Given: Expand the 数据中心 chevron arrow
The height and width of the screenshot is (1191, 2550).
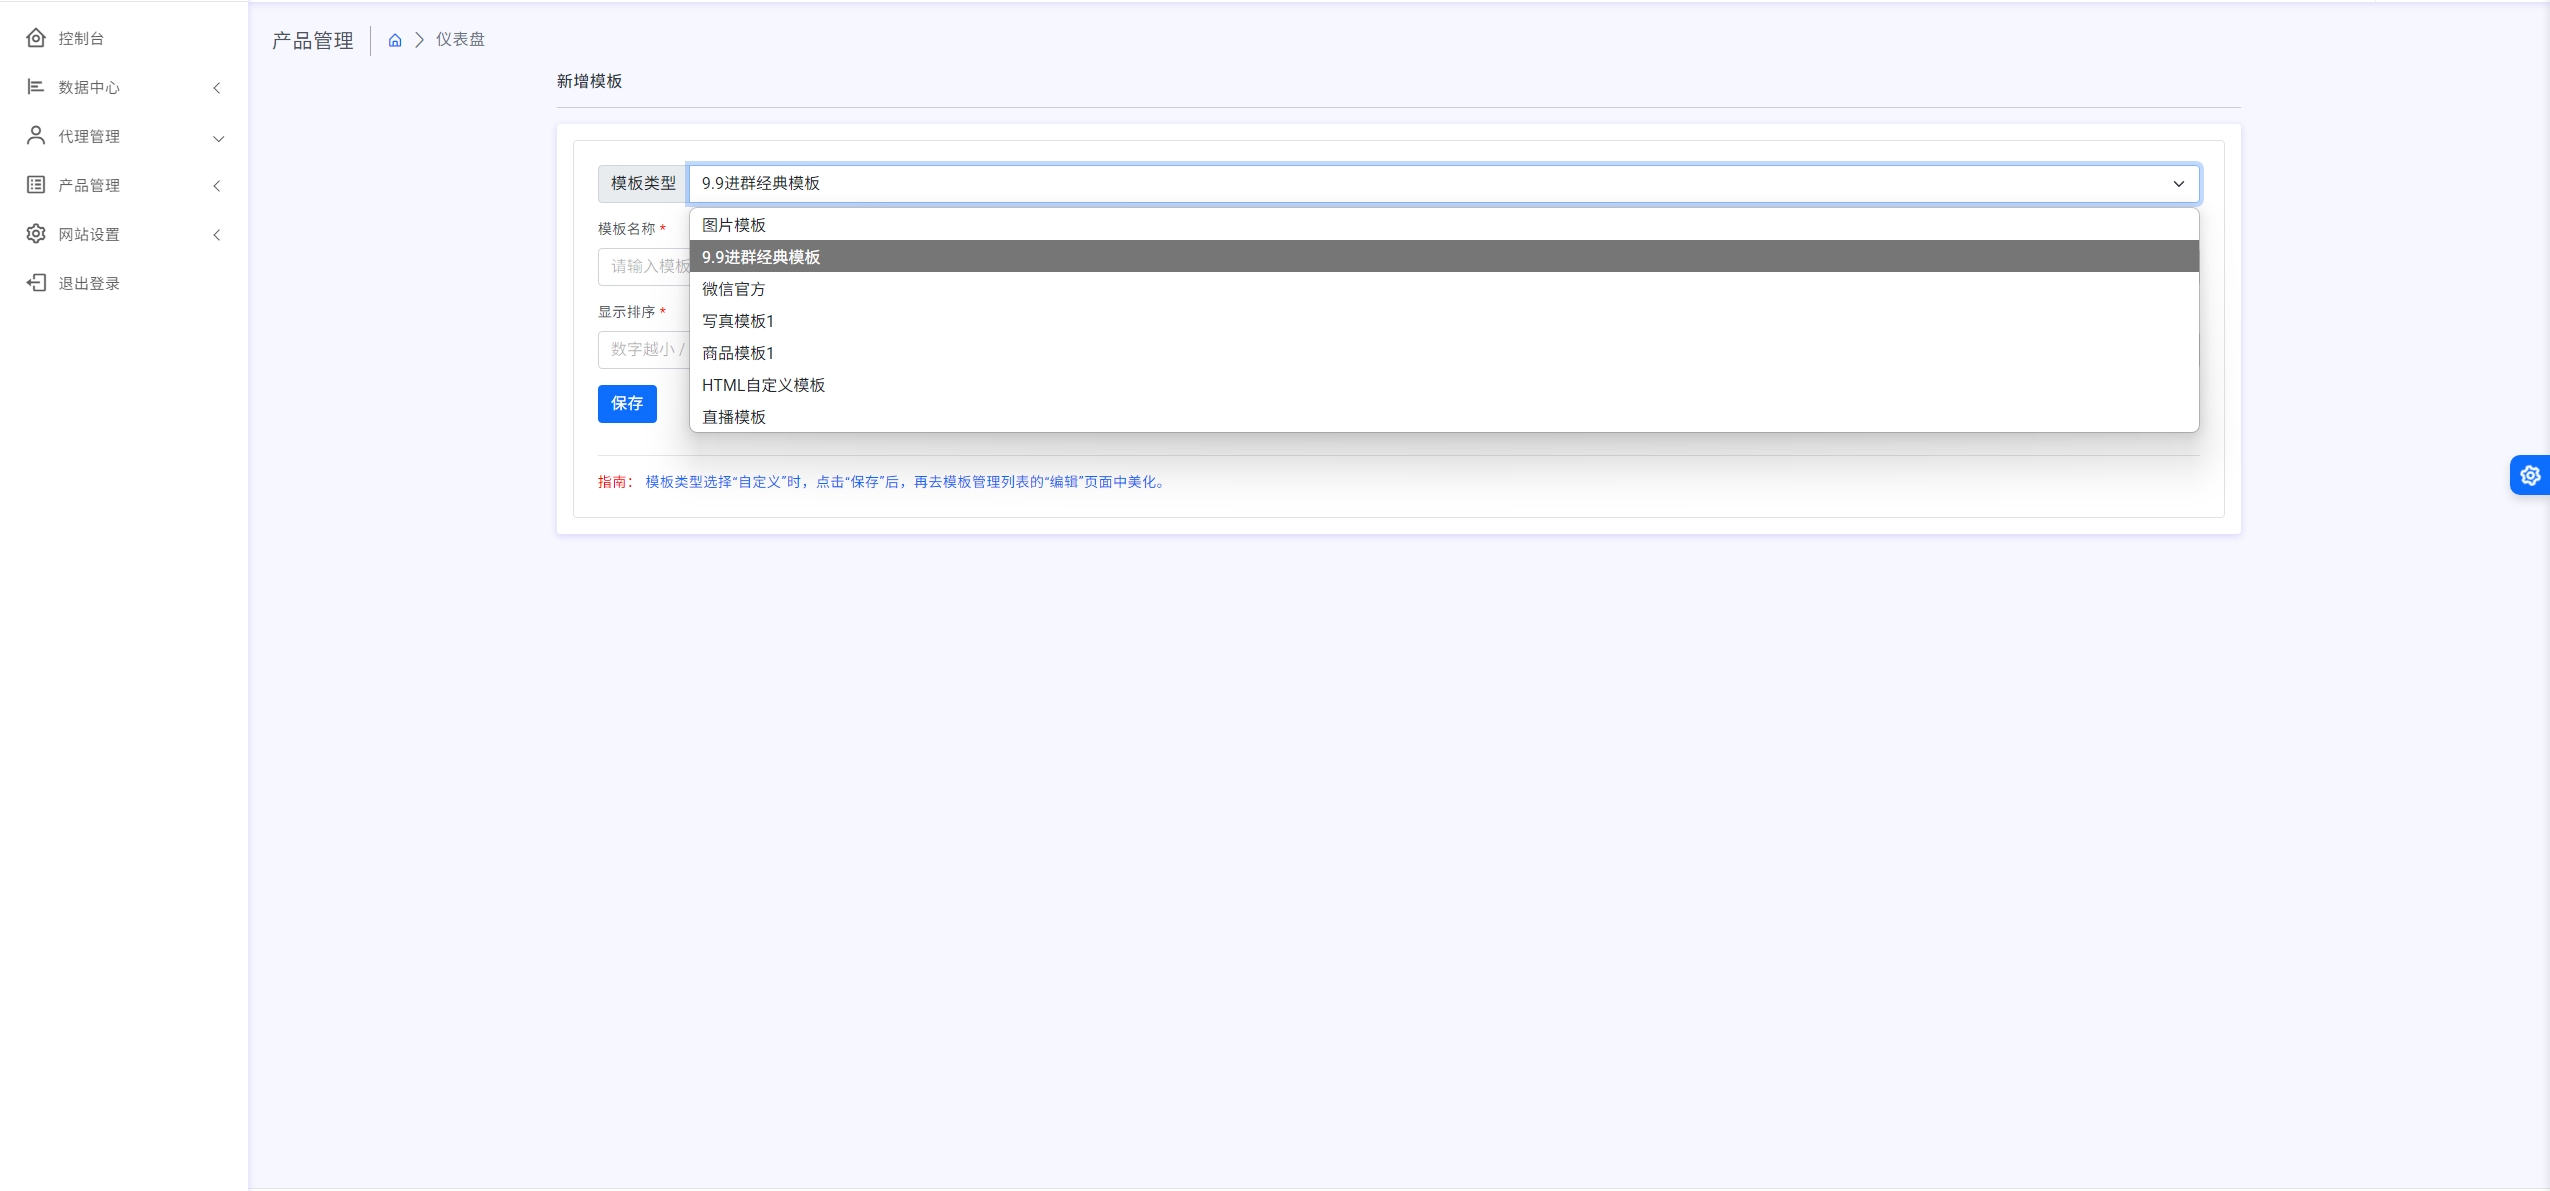Looking at the screenshot, I should click(x=217, y=88).
